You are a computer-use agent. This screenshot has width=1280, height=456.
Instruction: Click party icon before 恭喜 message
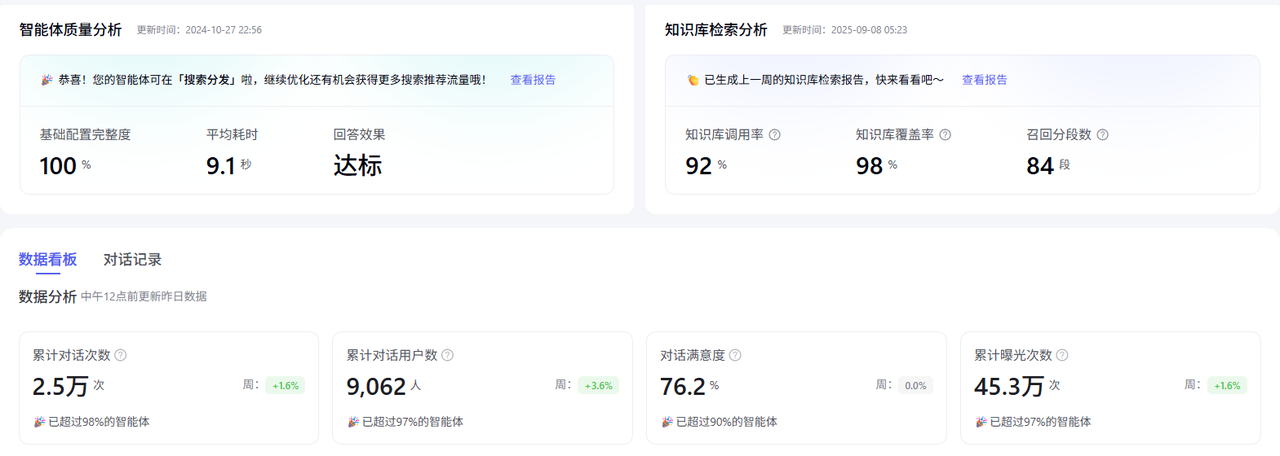[x=46, y=80]
